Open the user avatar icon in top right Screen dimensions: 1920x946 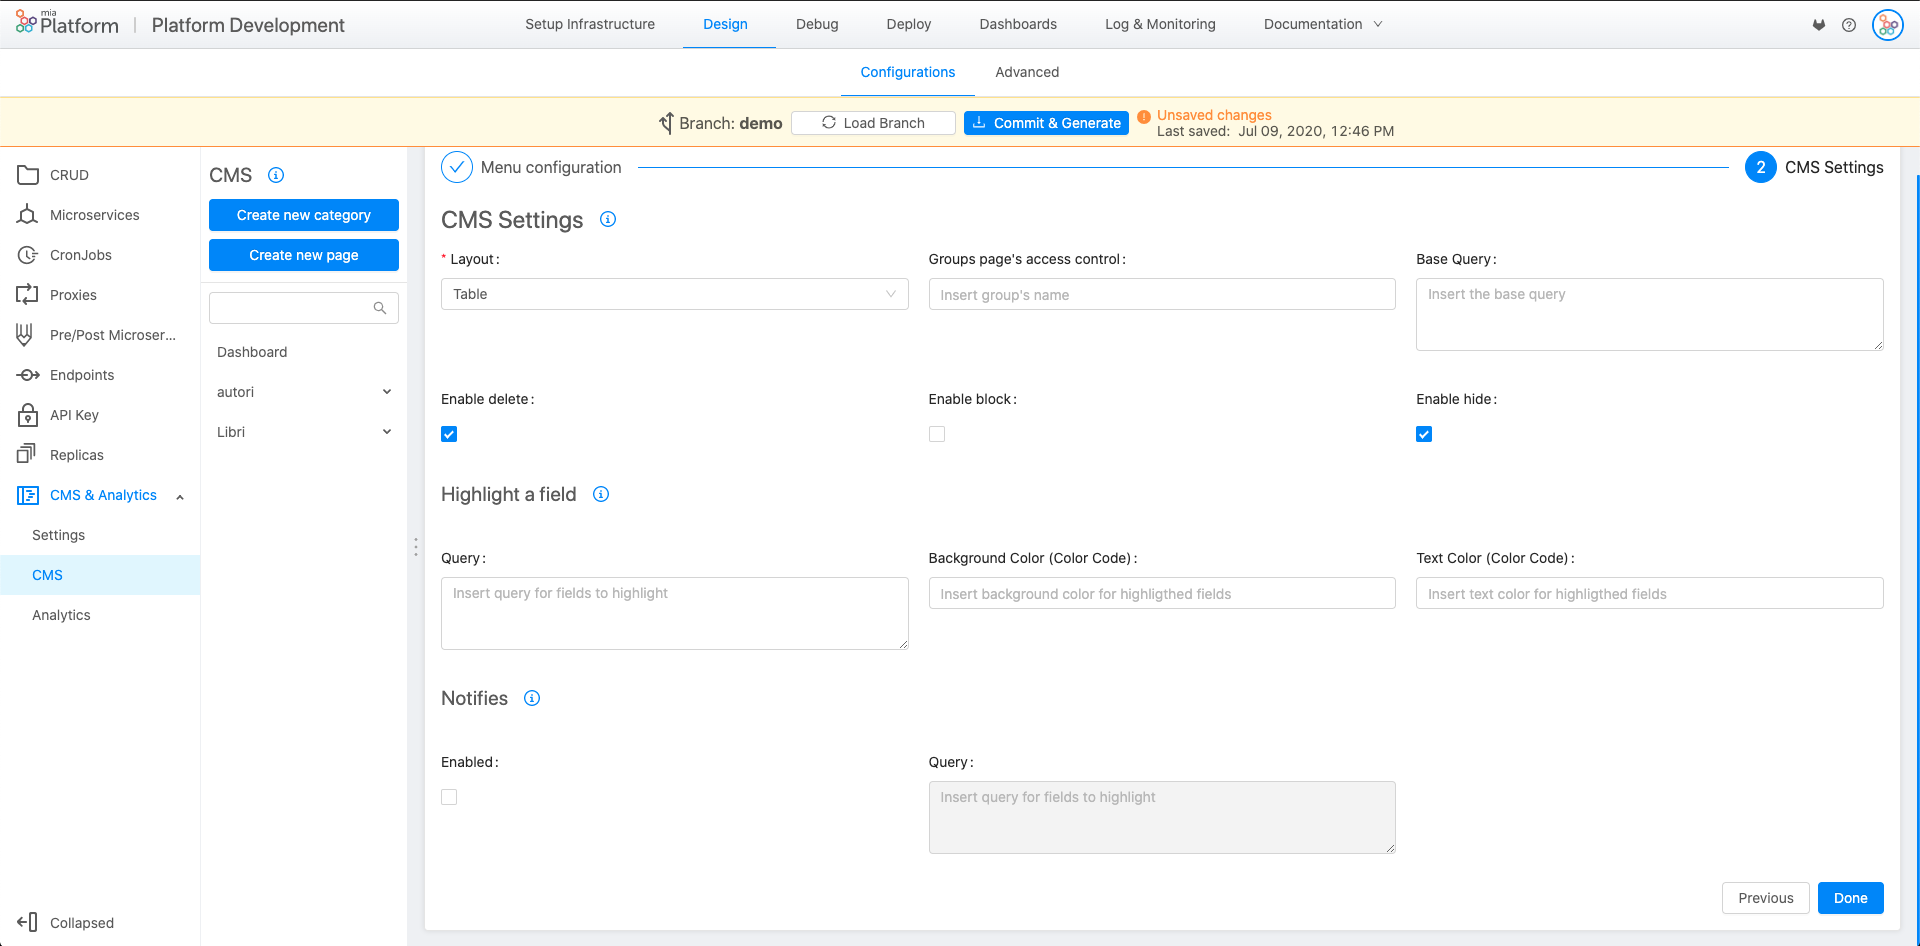1887,25
